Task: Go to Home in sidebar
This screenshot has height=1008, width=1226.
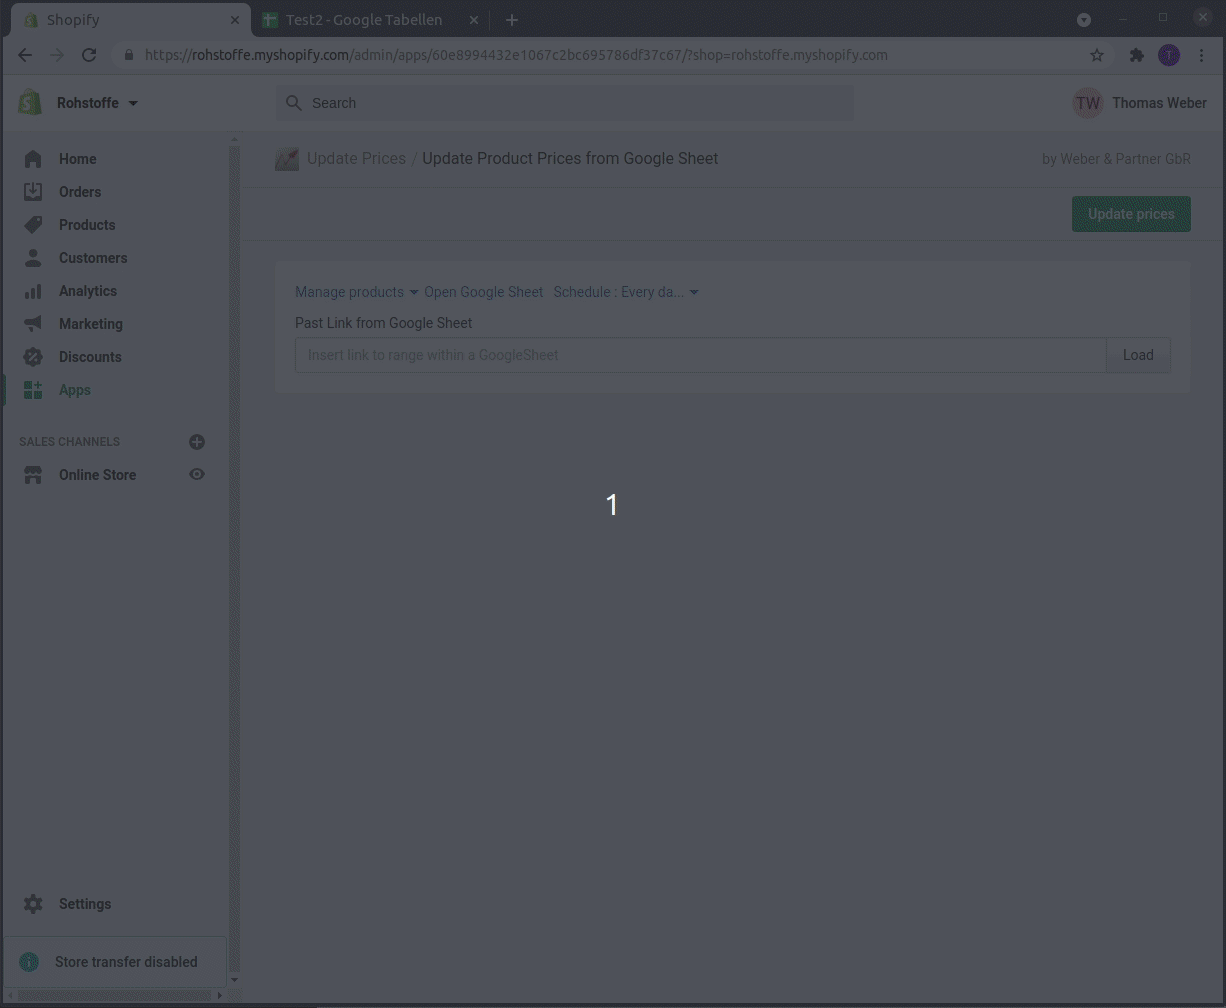Action: (78, 159)
